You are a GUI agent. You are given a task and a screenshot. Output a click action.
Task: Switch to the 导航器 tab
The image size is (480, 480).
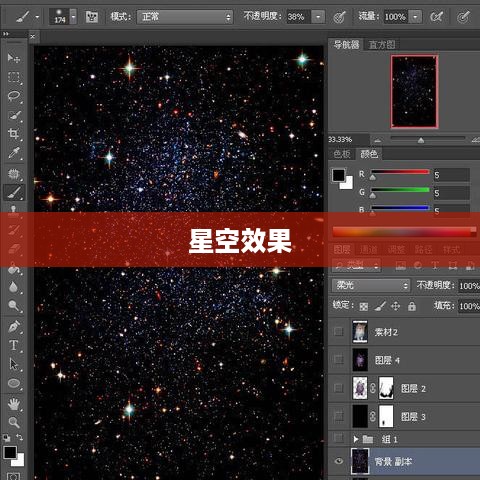tap(346, 44)
